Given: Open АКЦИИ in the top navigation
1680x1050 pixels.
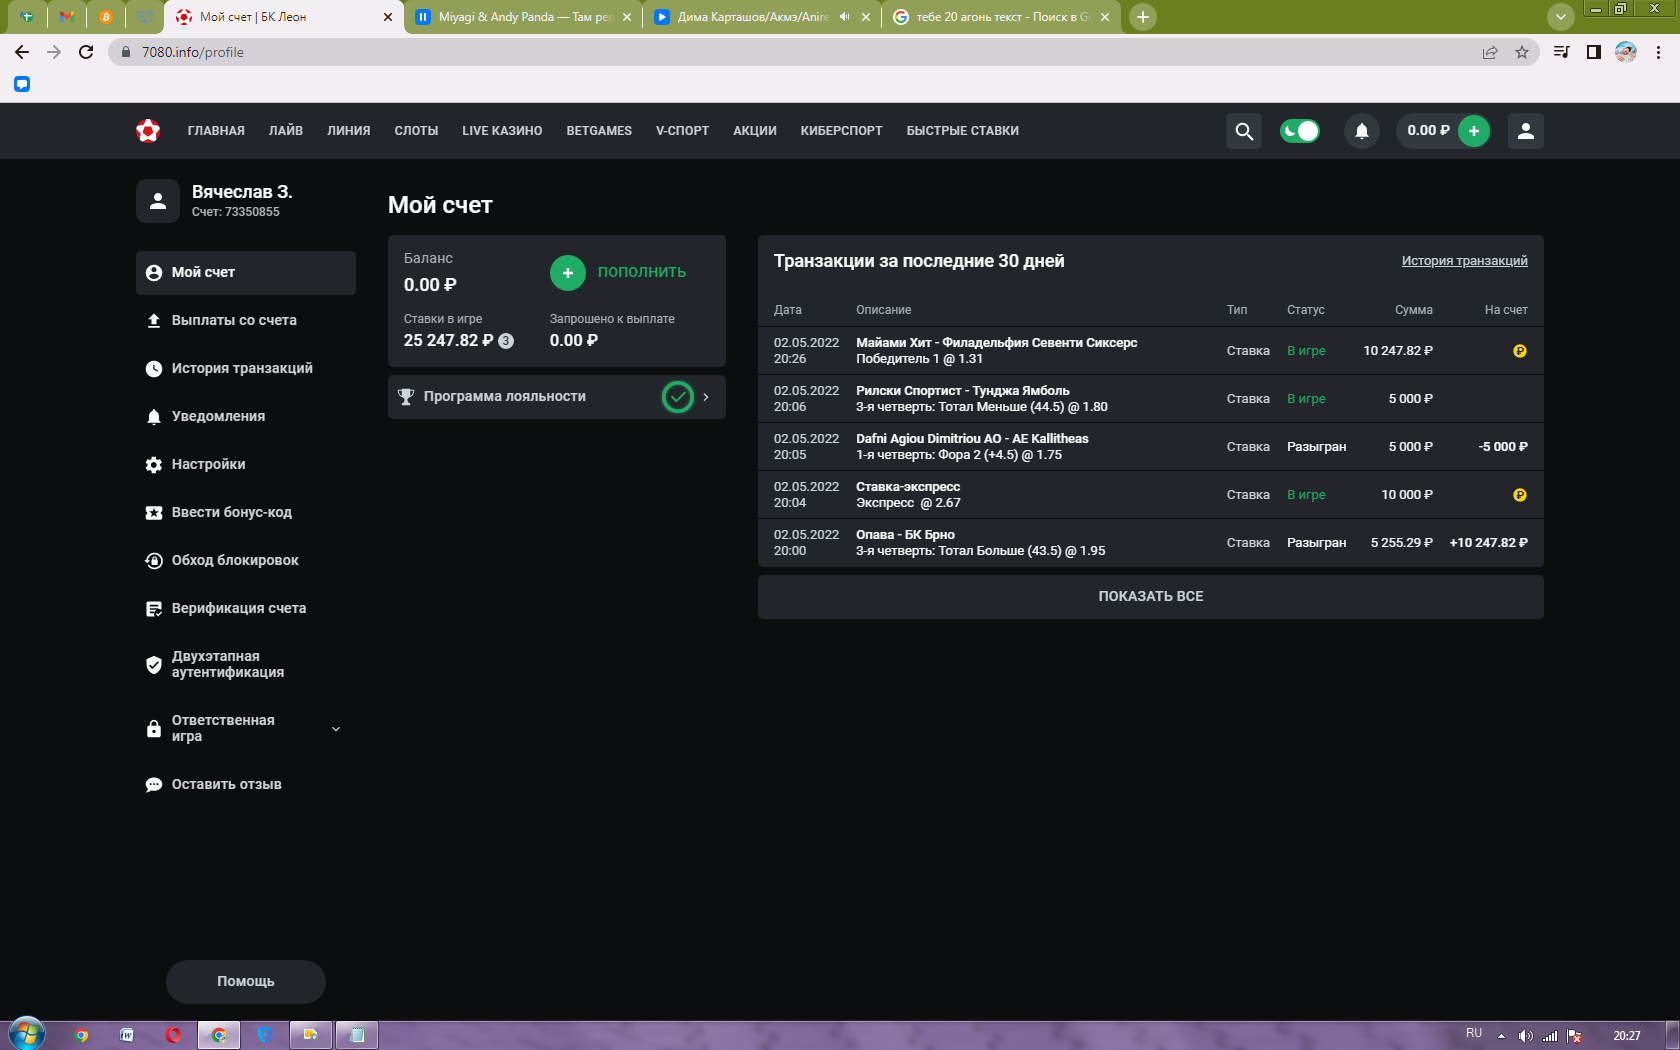Looking at the screenshot, I should [755, 131].
